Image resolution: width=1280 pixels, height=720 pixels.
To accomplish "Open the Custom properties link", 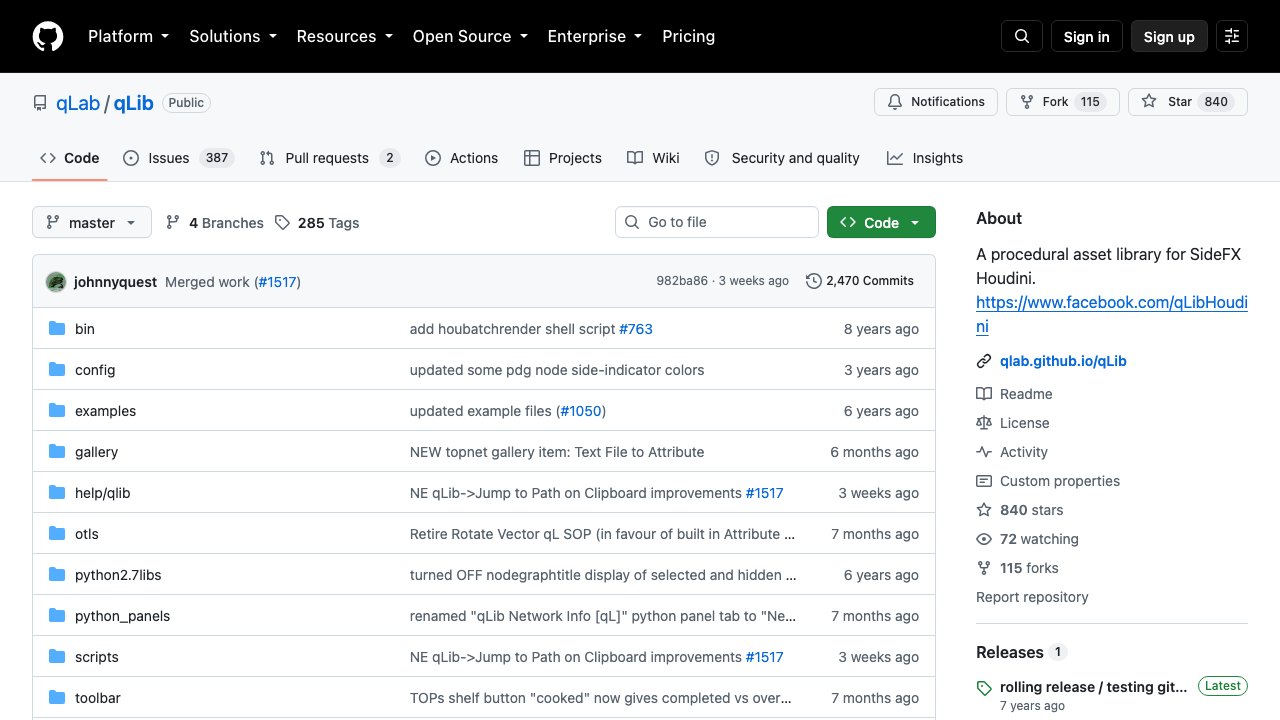I will tap(1060, 481).
